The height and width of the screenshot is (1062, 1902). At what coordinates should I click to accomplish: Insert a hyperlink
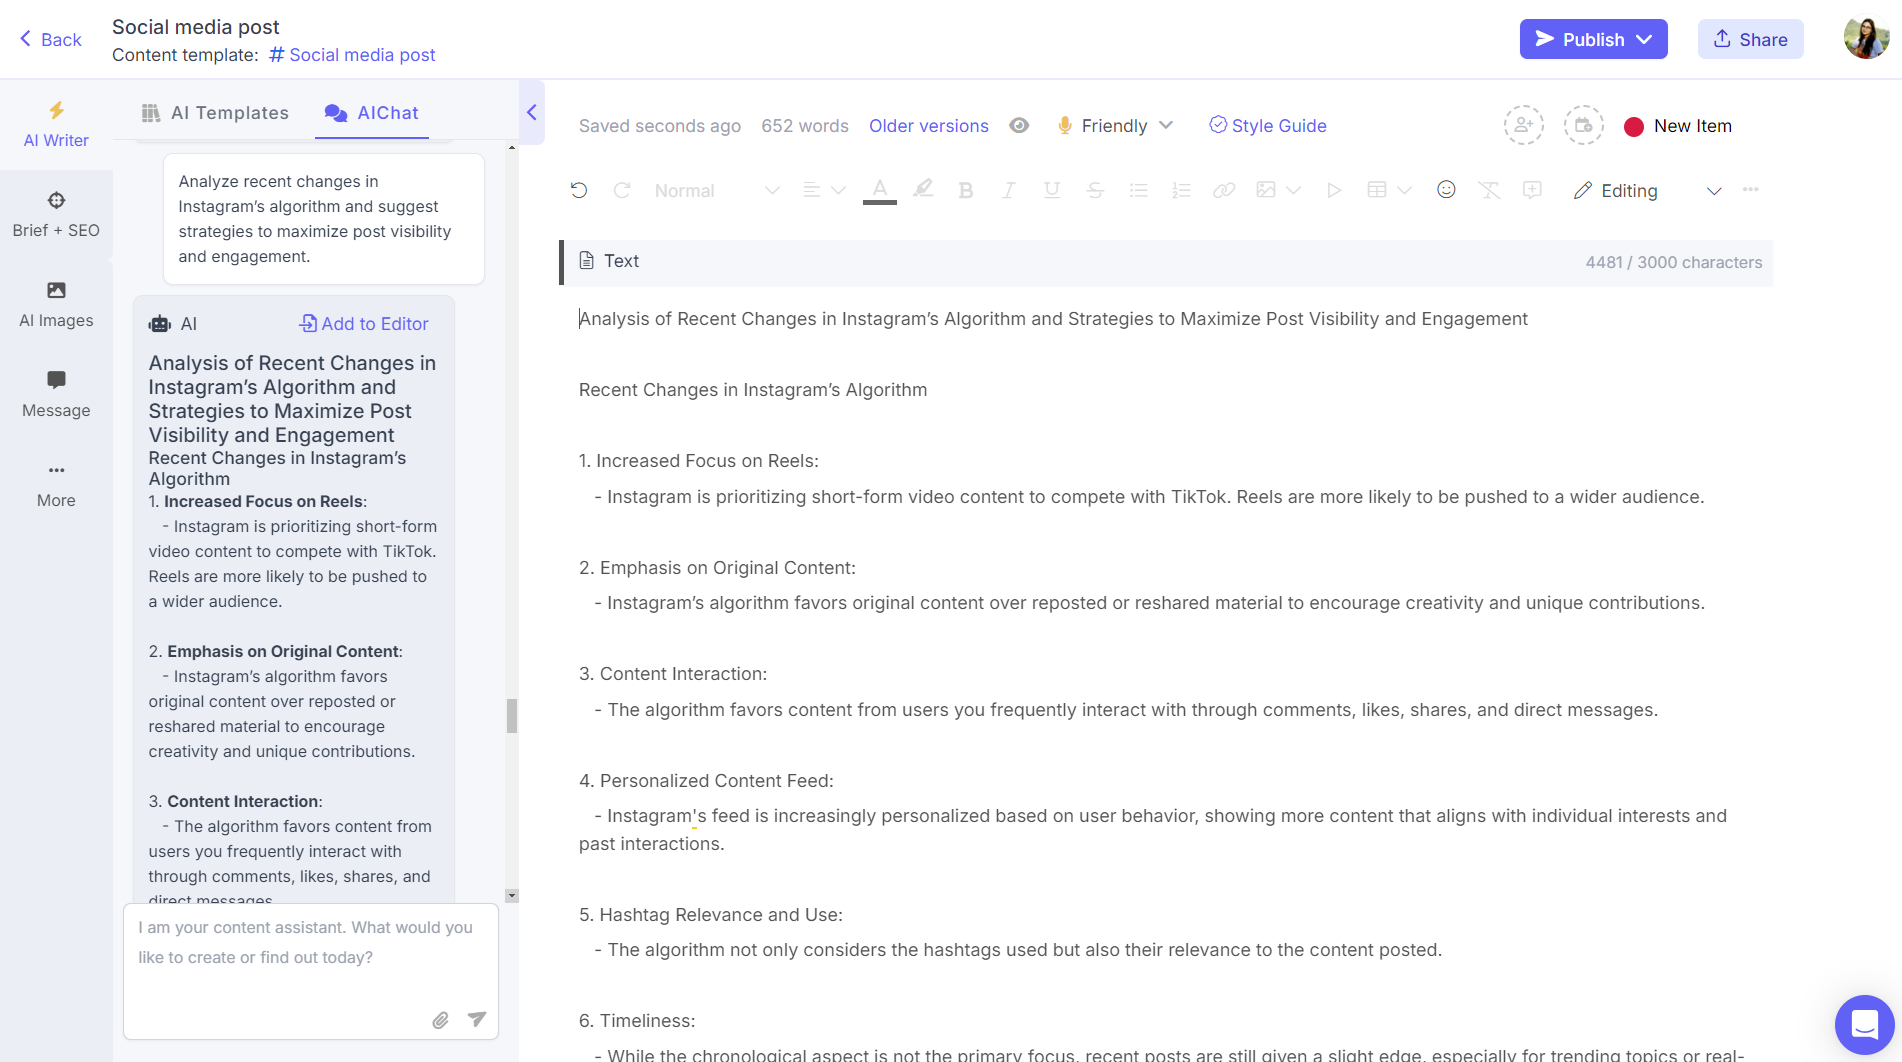pyautogui.click(x=1224, y=190)
